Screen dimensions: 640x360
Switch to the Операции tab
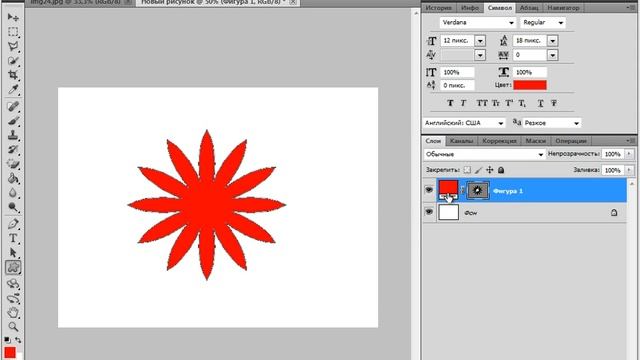pos(571,141)
